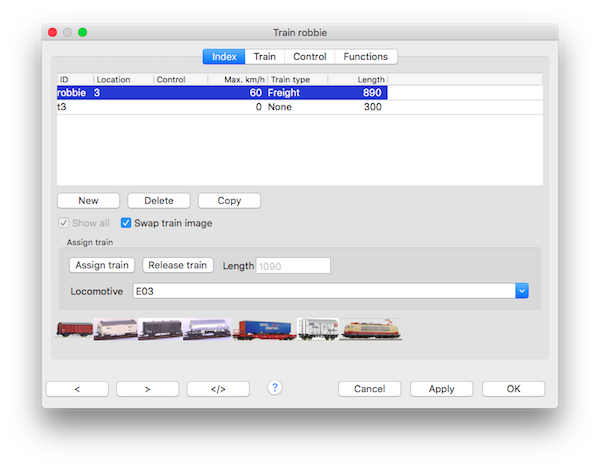Switch to the Train tab

(264, 57)
